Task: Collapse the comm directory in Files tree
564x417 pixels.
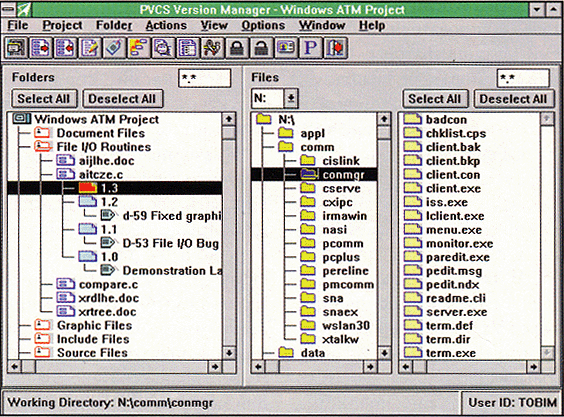Action: [x=286, y=147]
